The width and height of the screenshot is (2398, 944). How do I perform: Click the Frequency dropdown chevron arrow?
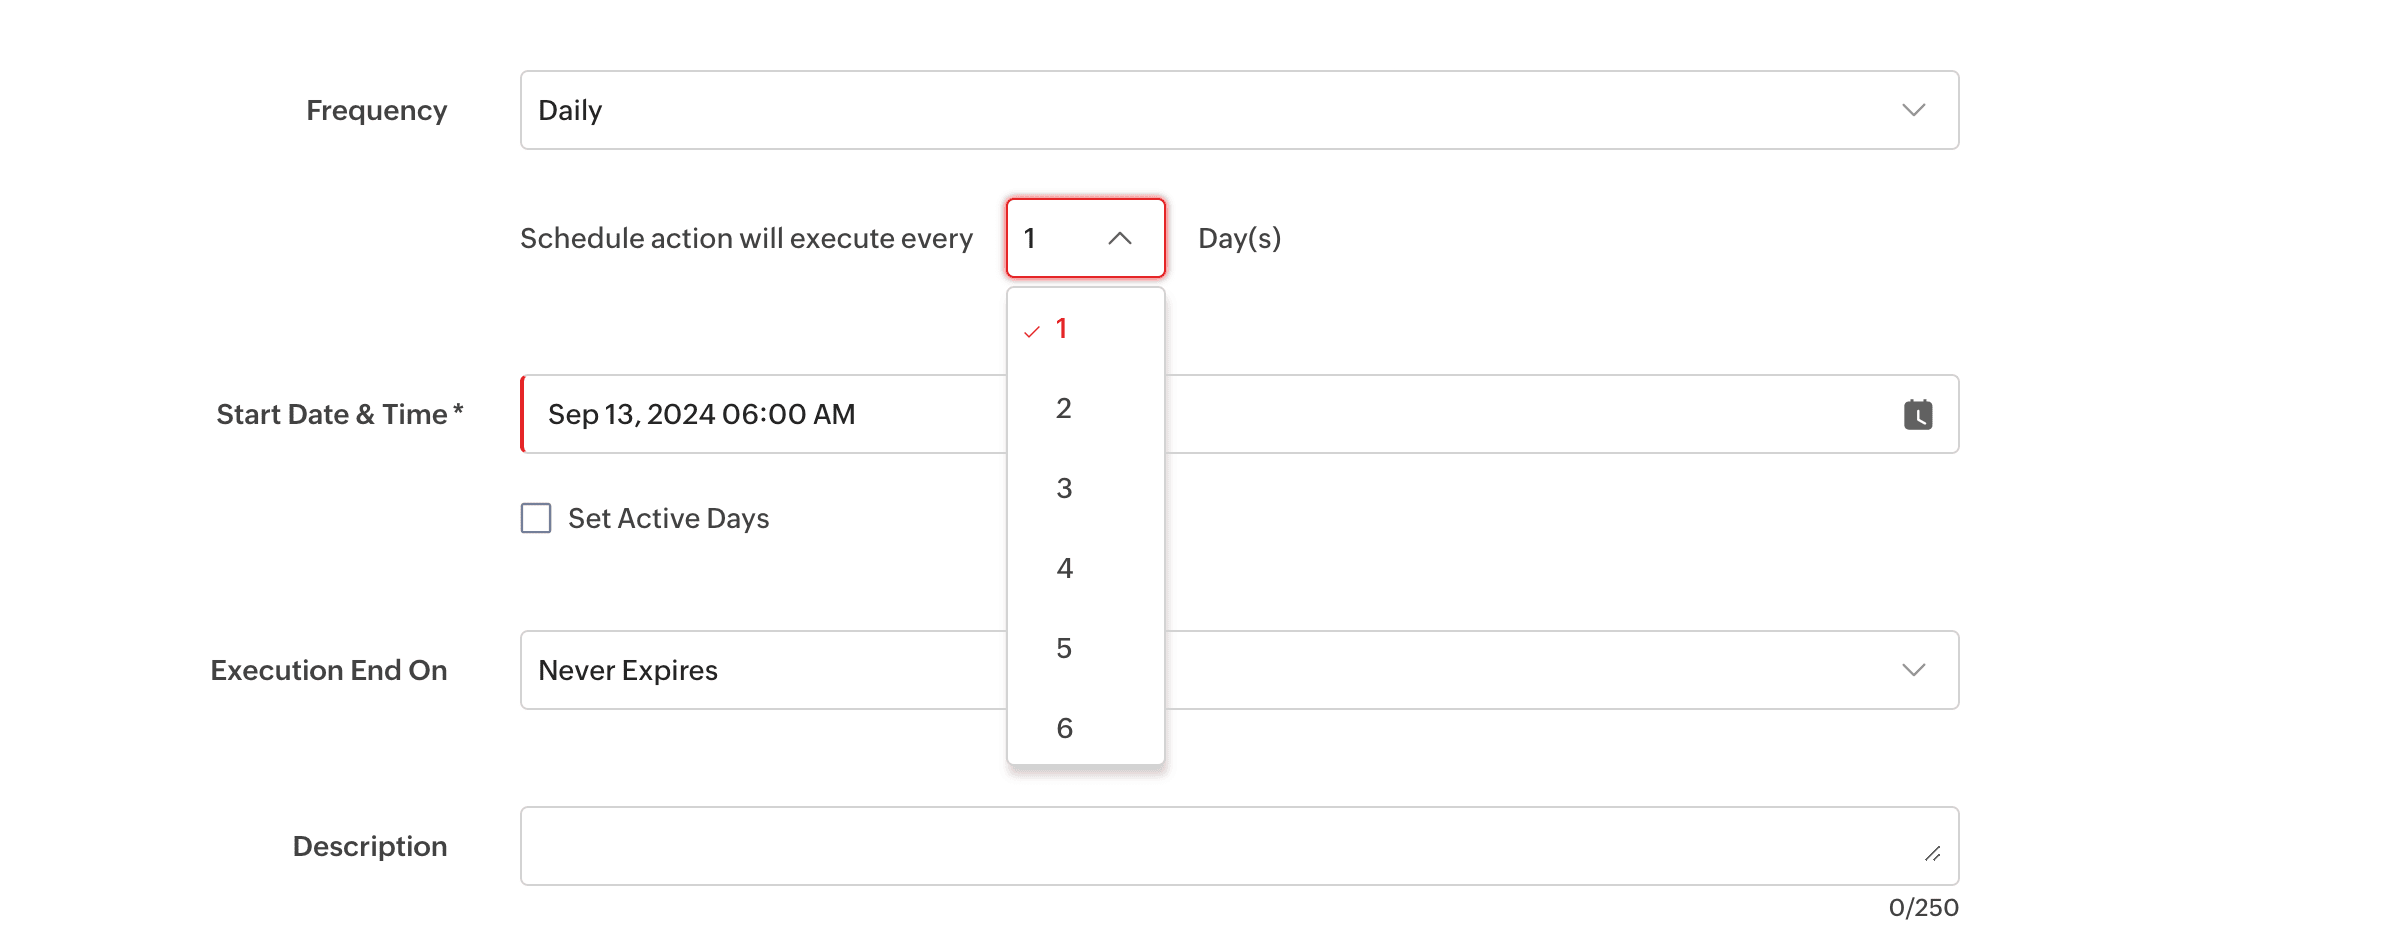tap(1913, 110)
